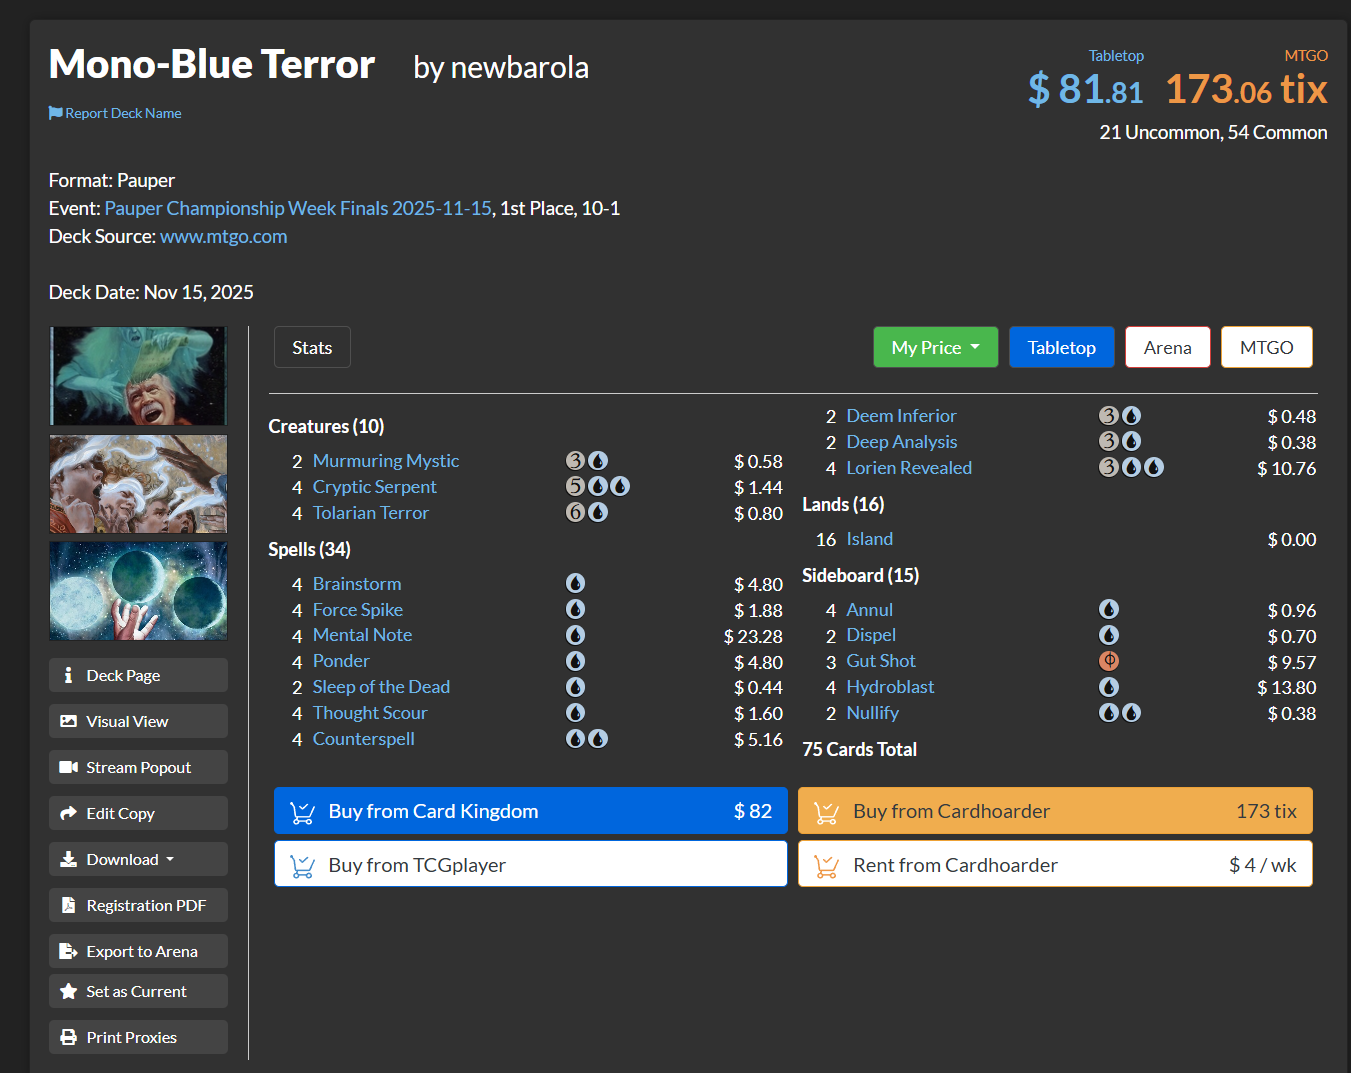Click the blue mana symbol next to Brainstorm
The height and width of the screenshot is (1073, 1351).
(x=575, y=583)
